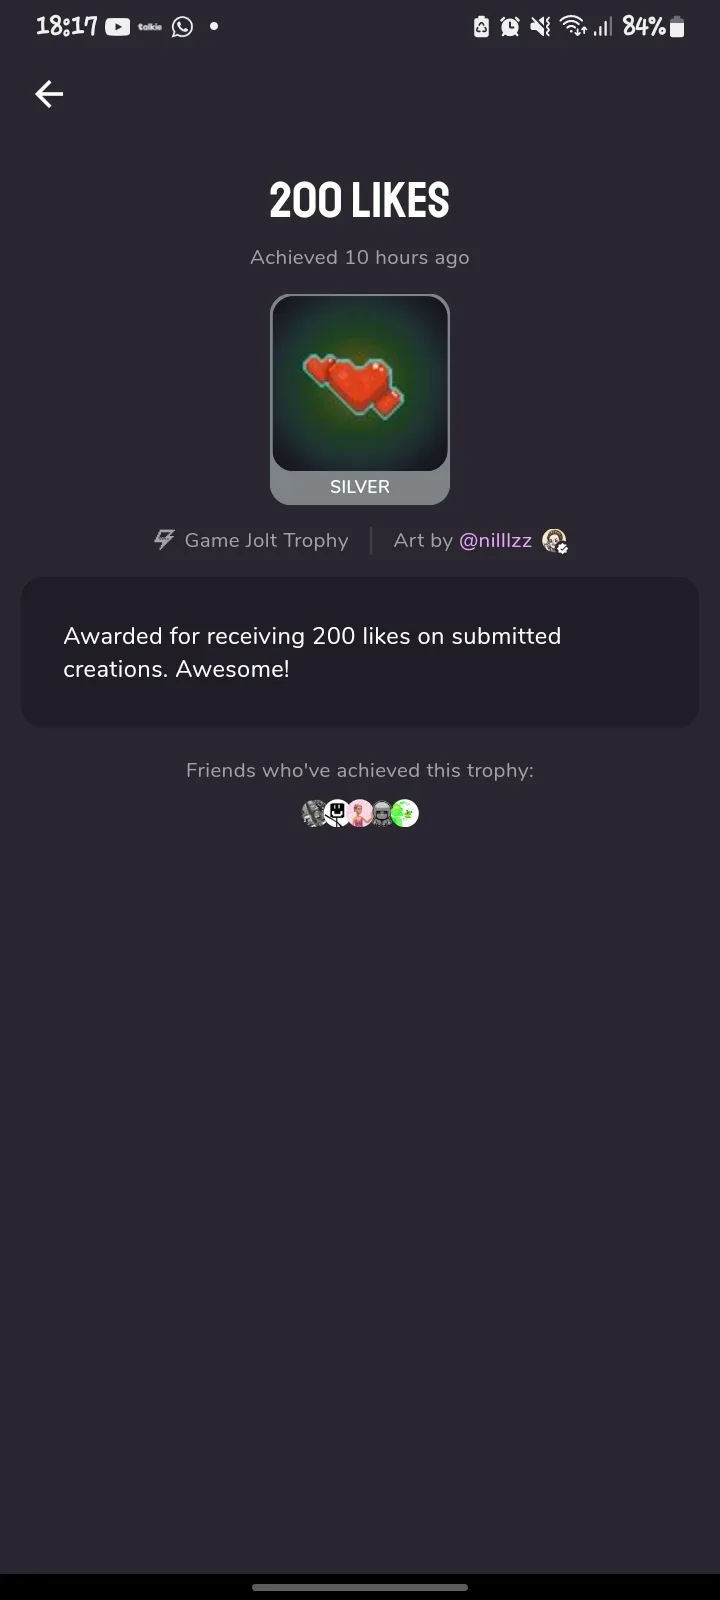Viewport: 720px width, 1600px height.
Task: Tap the trophy description text box
Action: [x=360, y=652]
